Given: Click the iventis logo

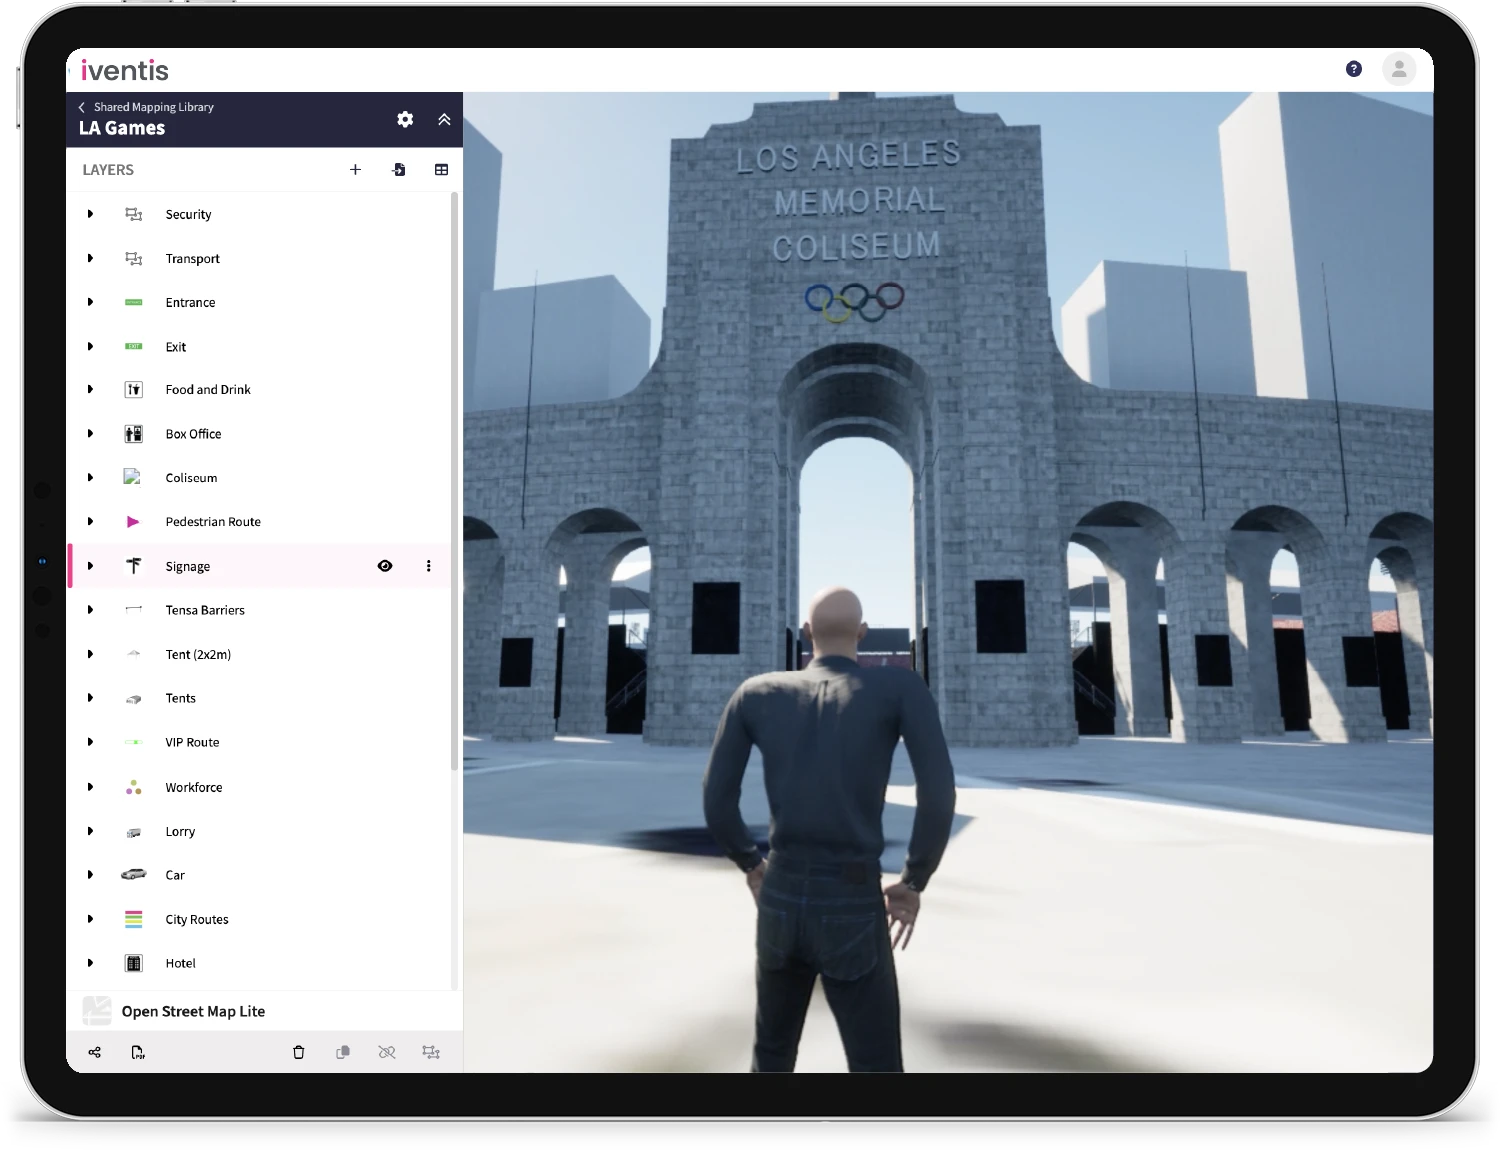Looking at the screenshot, I should tap(124, 70).
